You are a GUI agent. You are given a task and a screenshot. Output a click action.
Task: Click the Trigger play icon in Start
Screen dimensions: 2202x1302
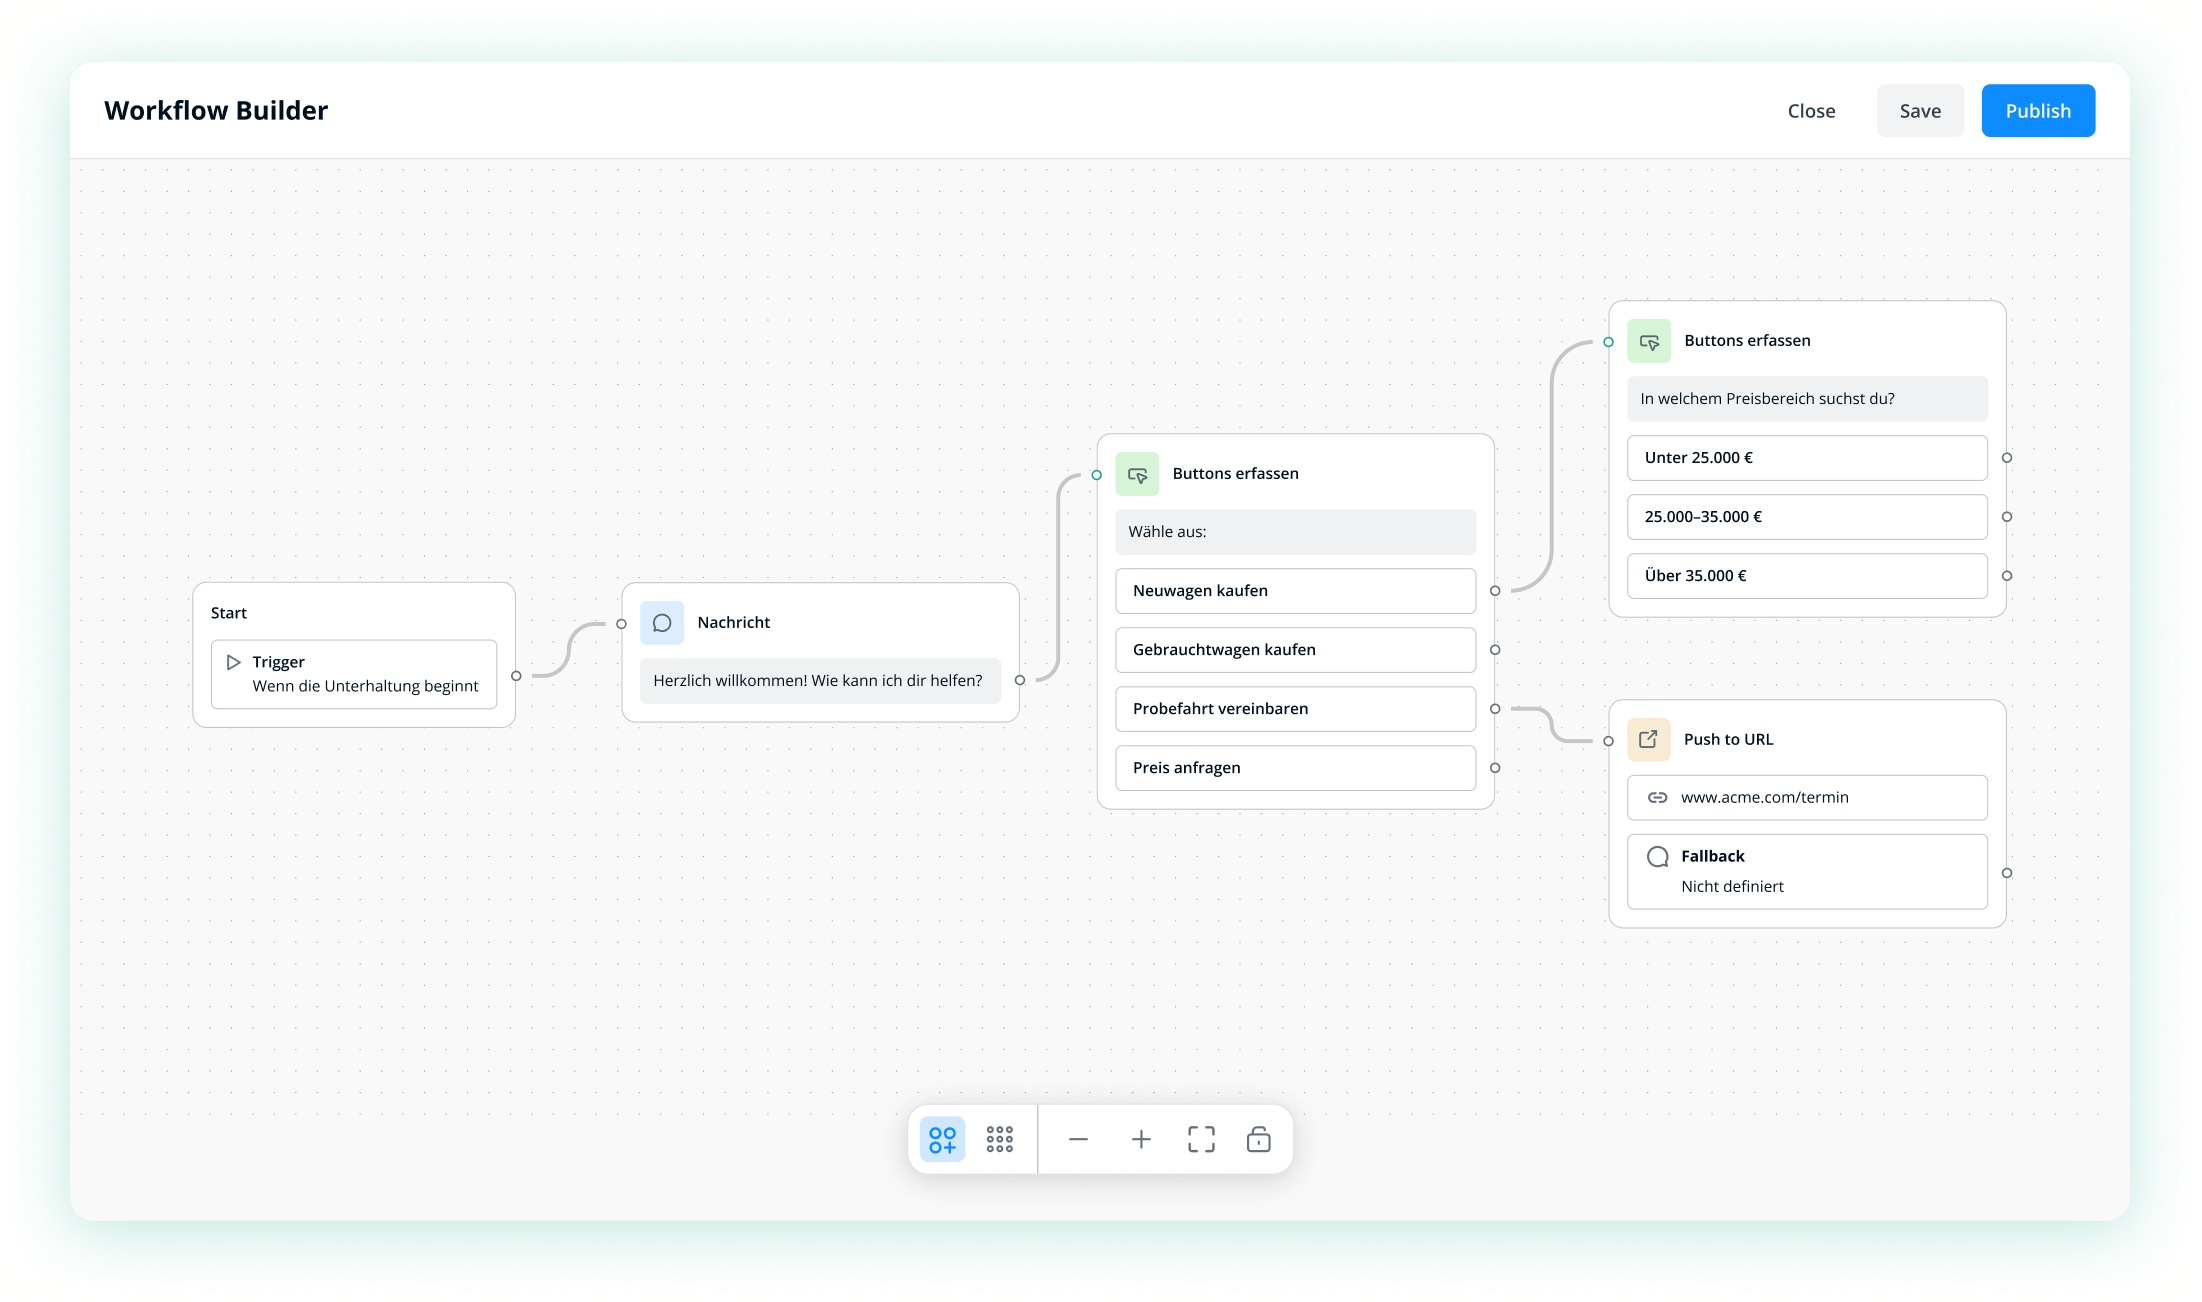tap(234, 662)
